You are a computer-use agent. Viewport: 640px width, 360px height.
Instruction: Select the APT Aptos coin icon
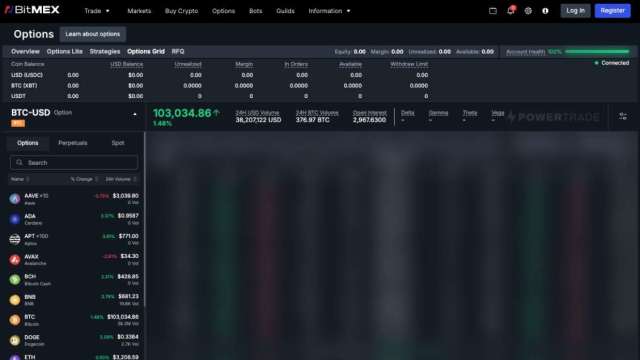(x=15, y=239)
